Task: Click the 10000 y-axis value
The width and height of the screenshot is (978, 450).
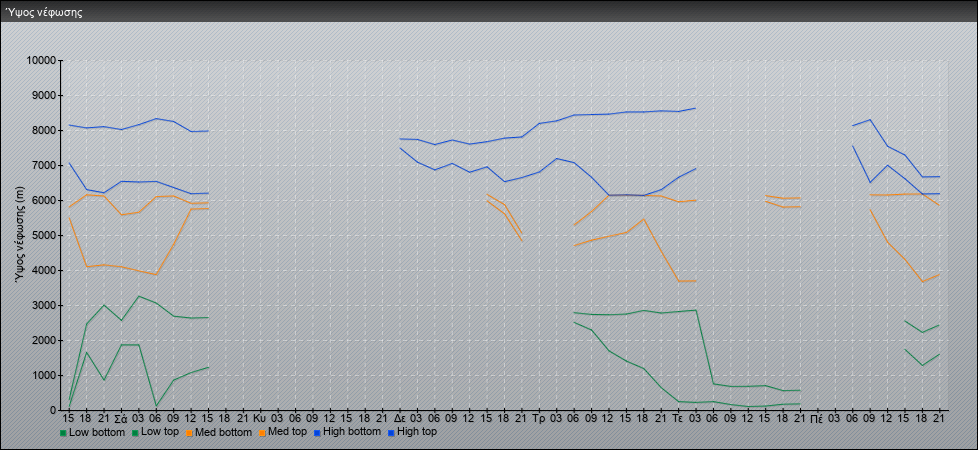Action: (42, 61)
